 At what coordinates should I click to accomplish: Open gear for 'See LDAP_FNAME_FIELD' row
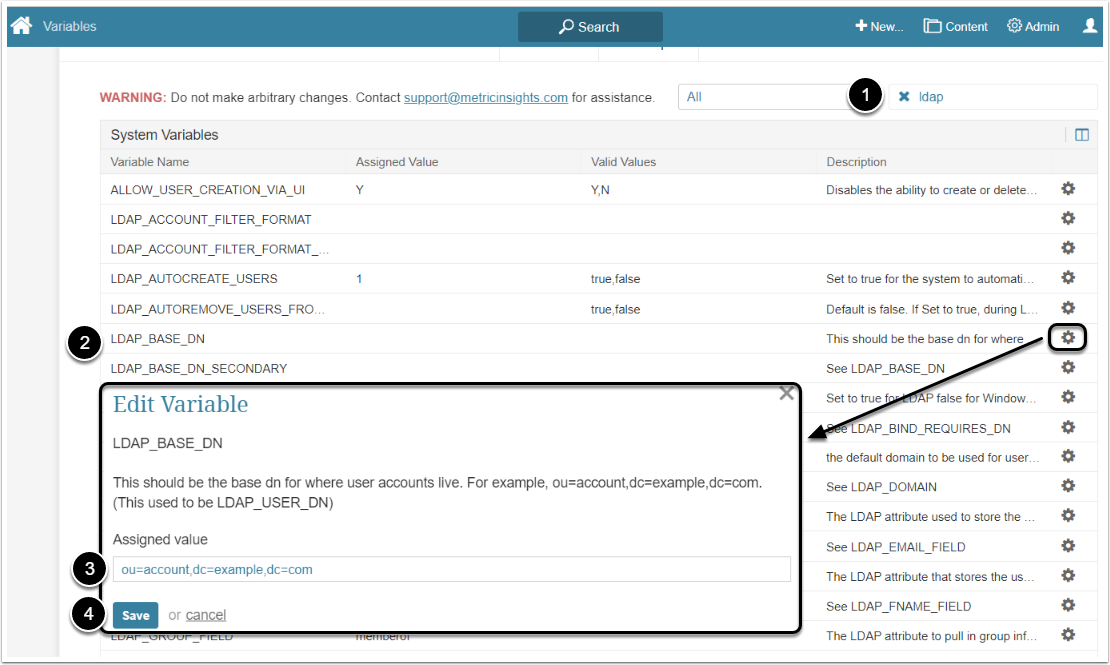1068,606
